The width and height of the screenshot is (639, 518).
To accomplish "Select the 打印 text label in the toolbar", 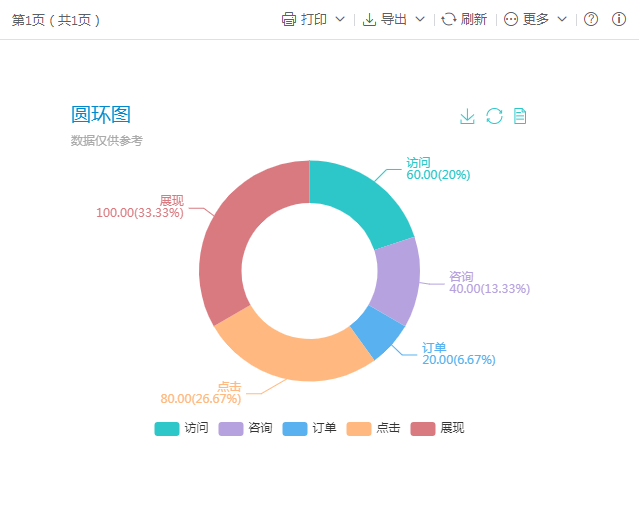I will click(314, 19).
